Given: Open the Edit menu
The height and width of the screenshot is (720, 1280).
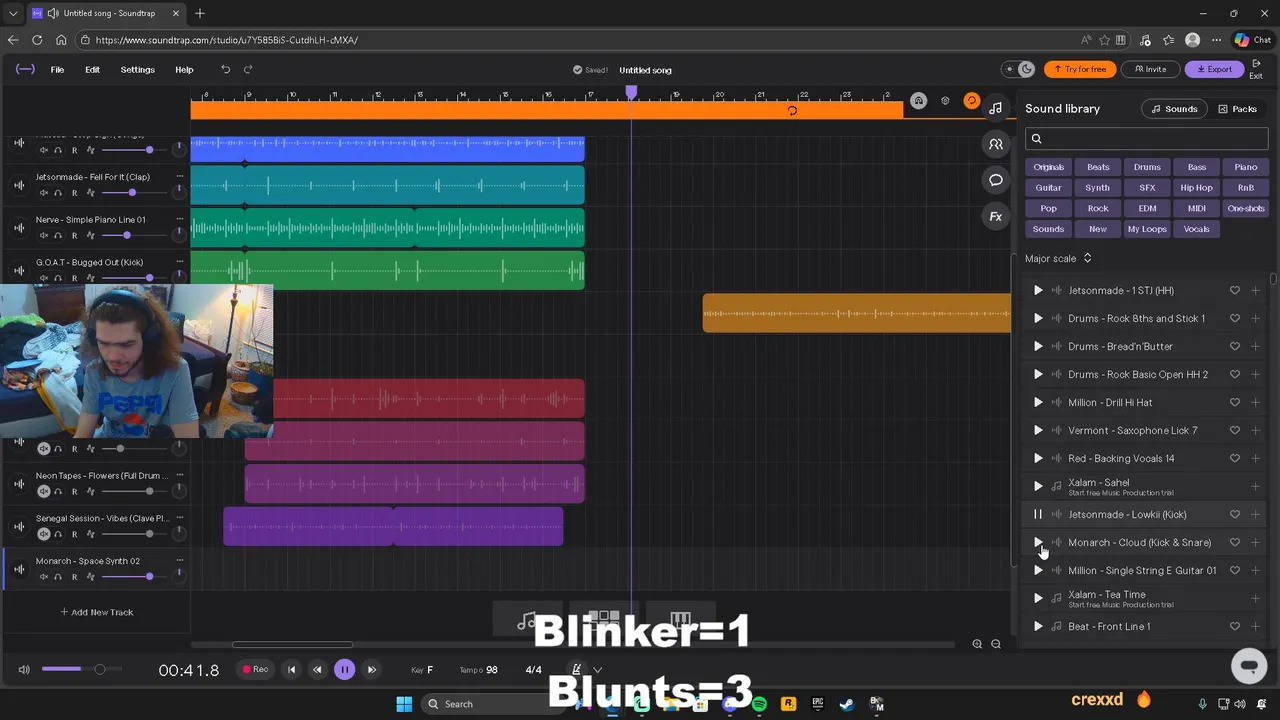Looking at the screenshot, I should (92, 70).
